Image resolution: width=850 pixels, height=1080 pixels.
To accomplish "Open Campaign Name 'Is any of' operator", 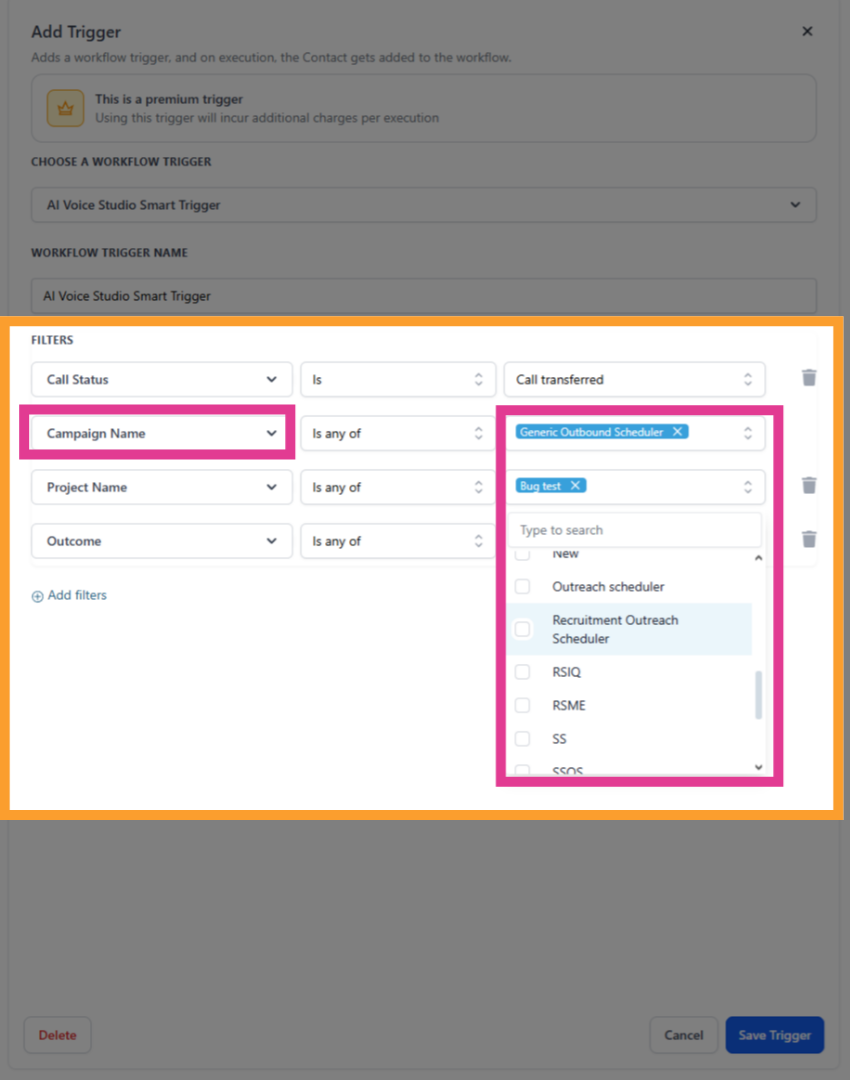I will click(397, 433).
